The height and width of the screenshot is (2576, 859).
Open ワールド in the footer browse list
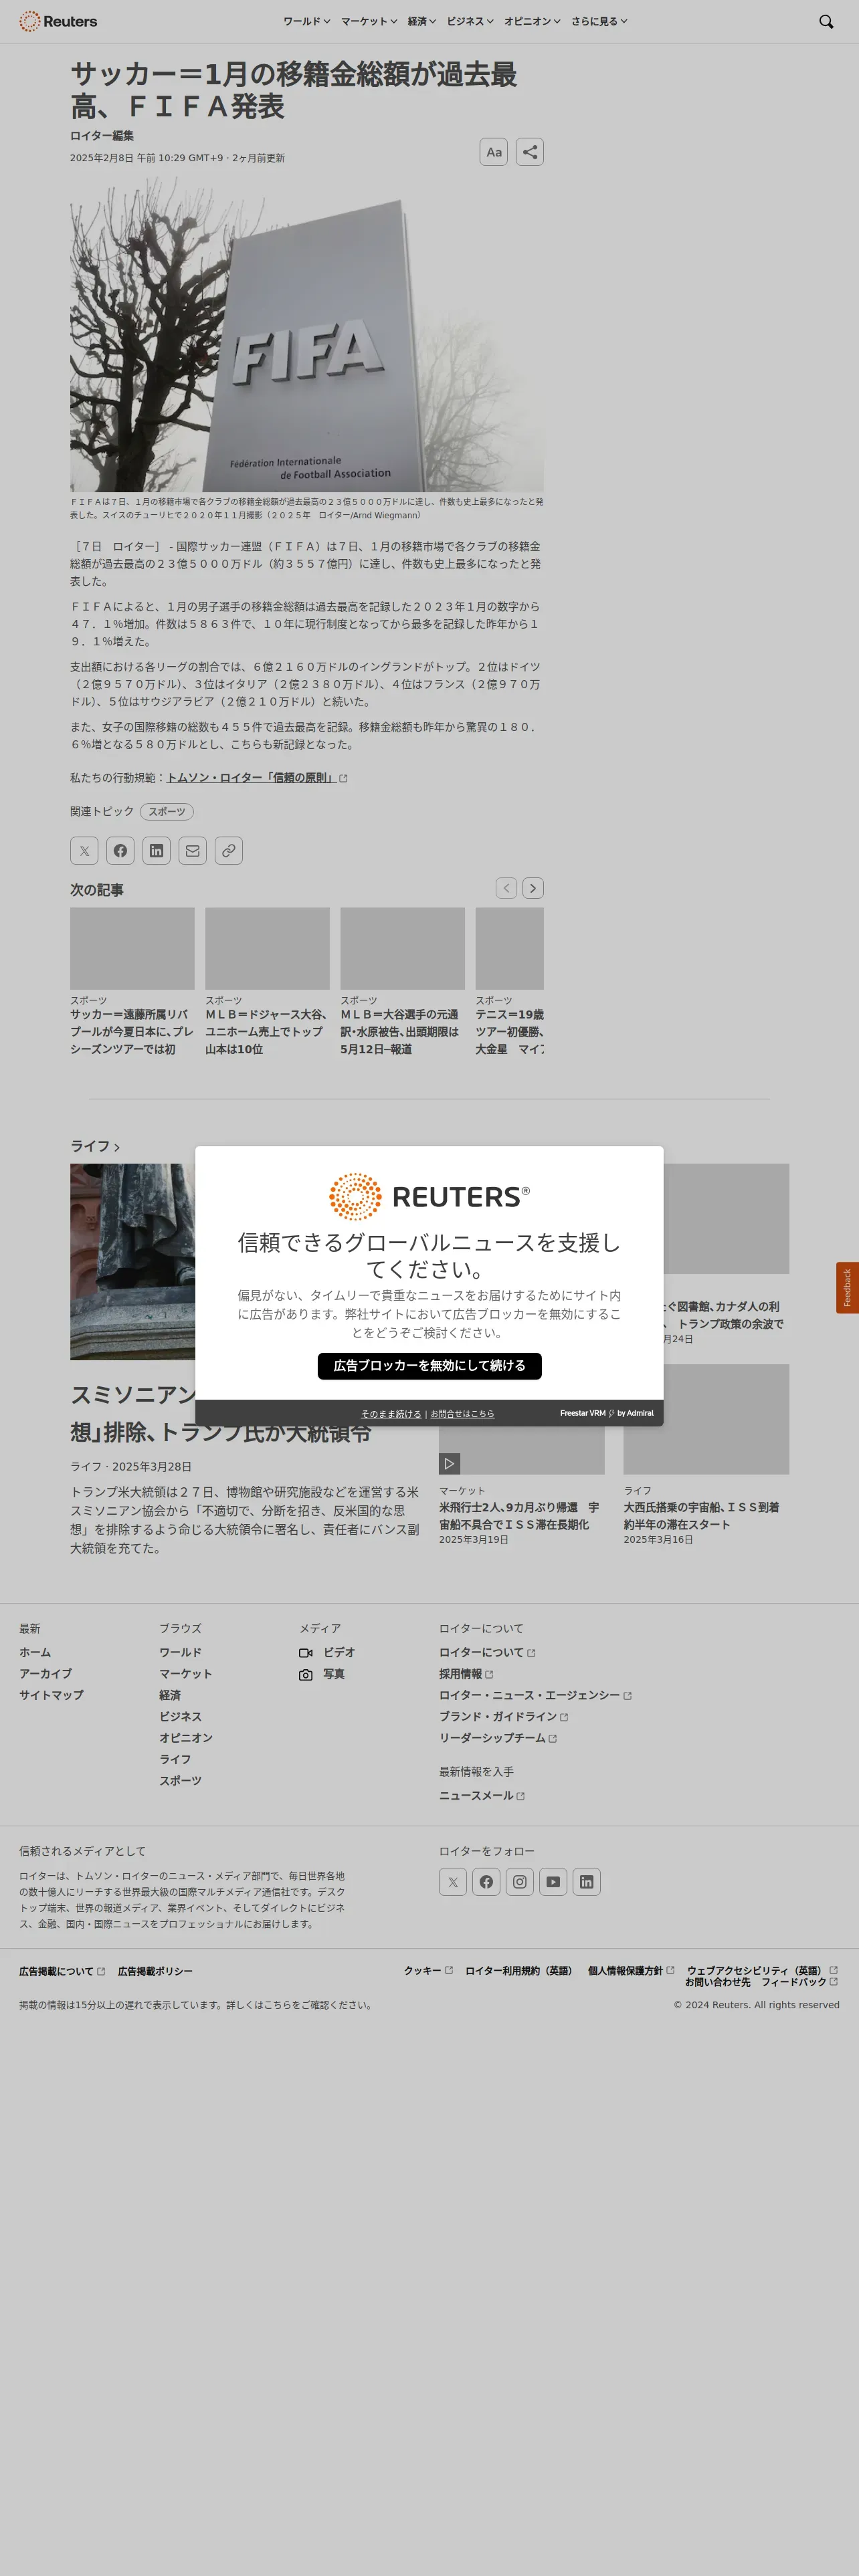click(180, 1653)
